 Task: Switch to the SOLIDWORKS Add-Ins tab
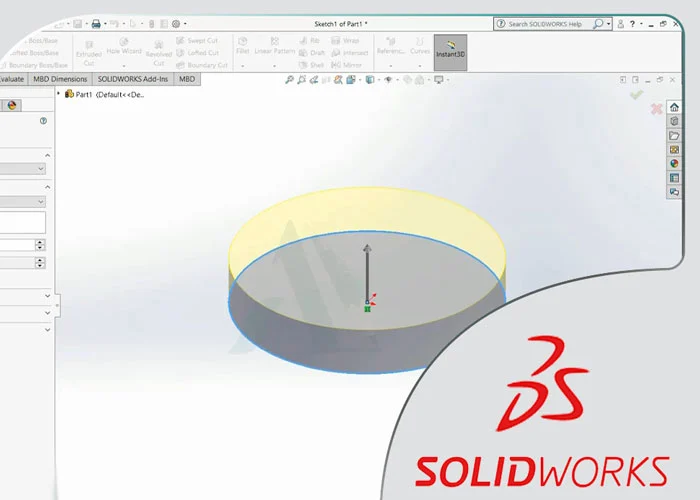pyautogui.click(x=133, y=79)
